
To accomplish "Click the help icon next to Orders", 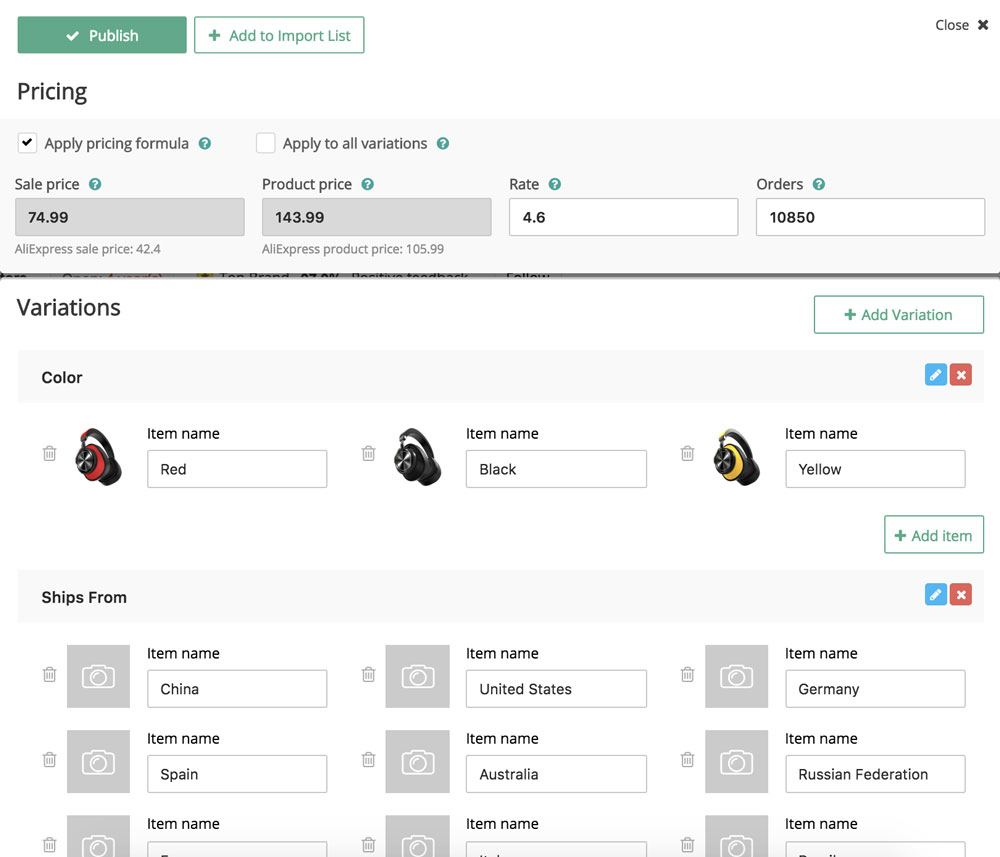I will click(x=819, y=185).
